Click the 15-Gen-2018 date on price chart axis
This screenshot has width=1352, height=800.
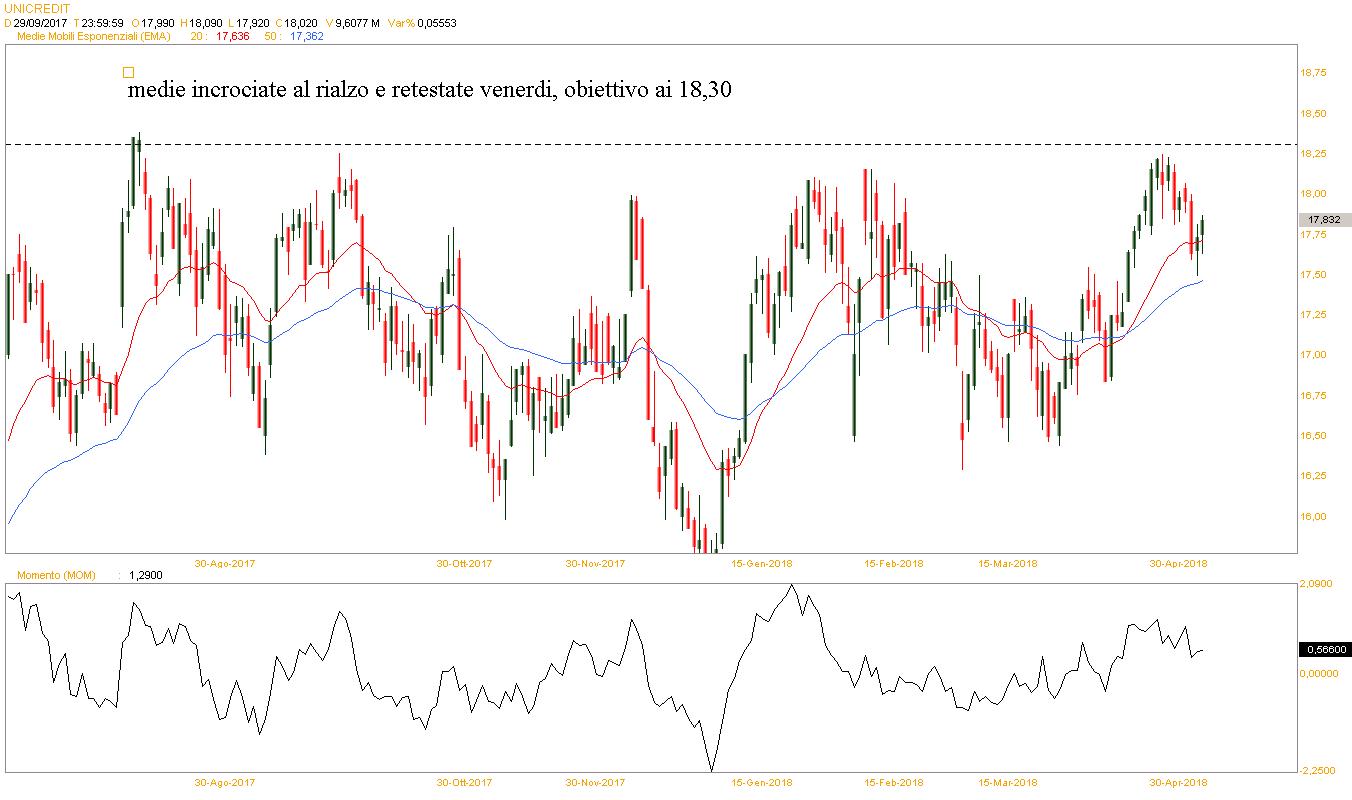pyautogui.click(x=762, y=563)
